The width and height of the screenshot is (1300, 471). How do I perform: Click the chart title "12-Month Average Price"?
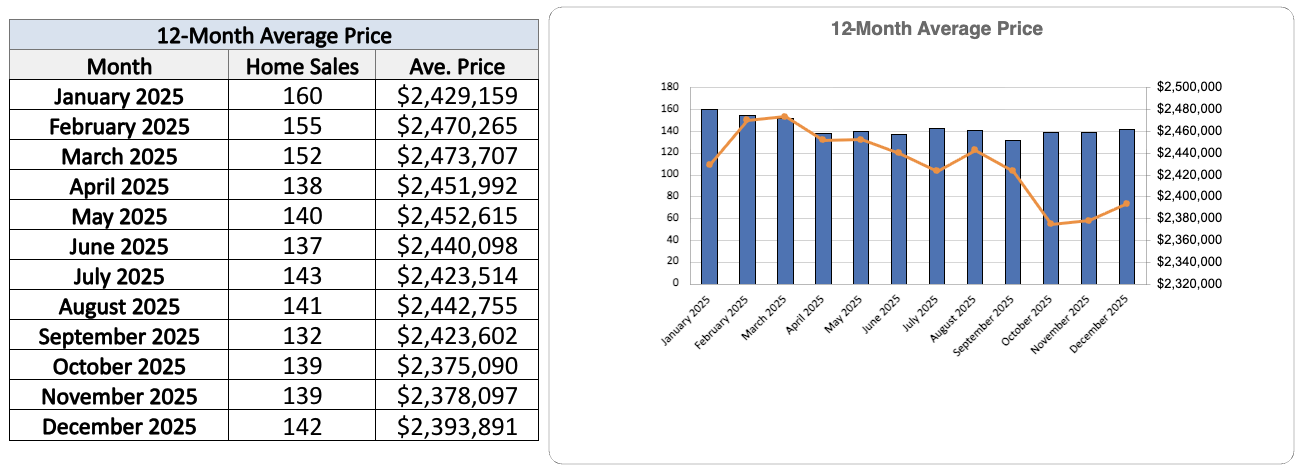click(936, 29)
